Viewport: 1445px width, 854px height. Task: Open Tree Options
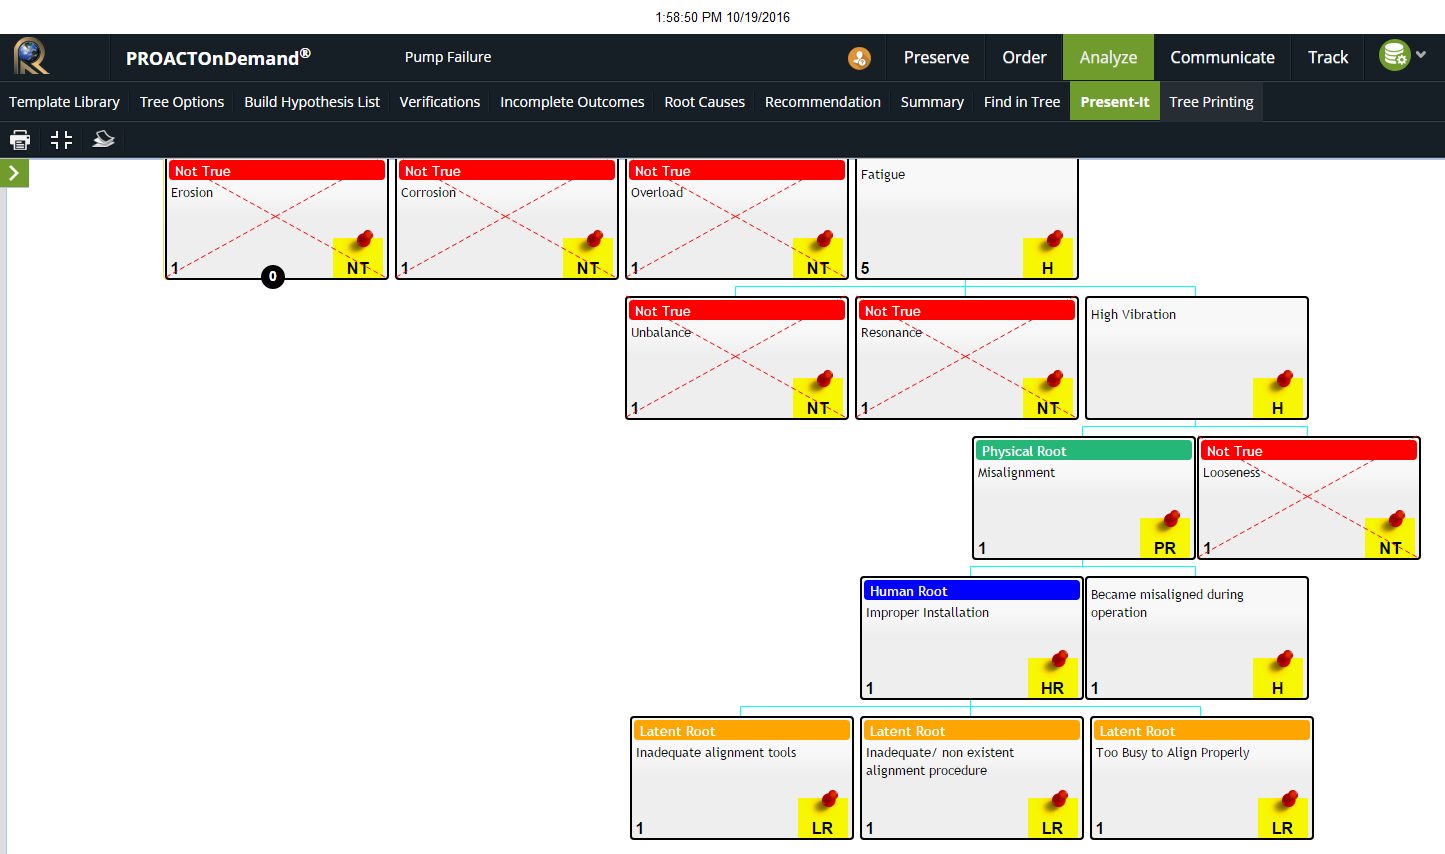182,102
